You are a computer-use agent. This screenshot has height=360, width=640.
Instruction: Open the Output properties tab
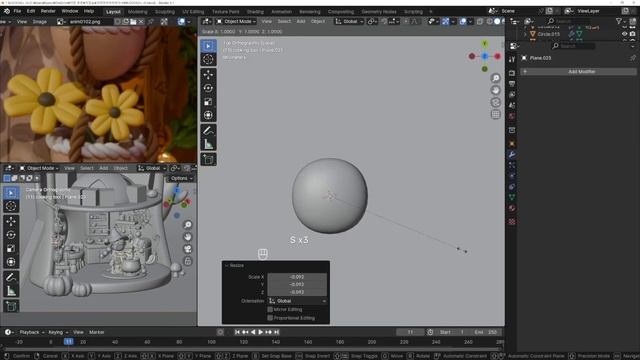[512, 84]
